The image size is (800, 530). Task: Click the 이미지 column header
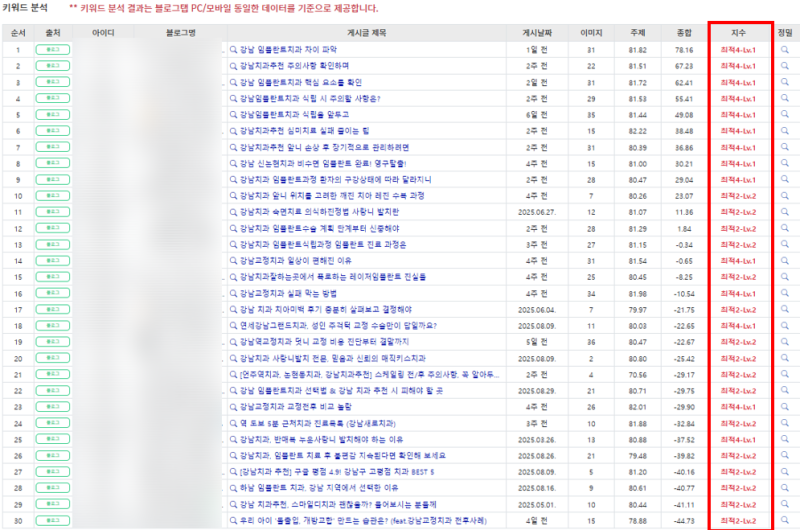pyautogui.click(x=591, y=33)
